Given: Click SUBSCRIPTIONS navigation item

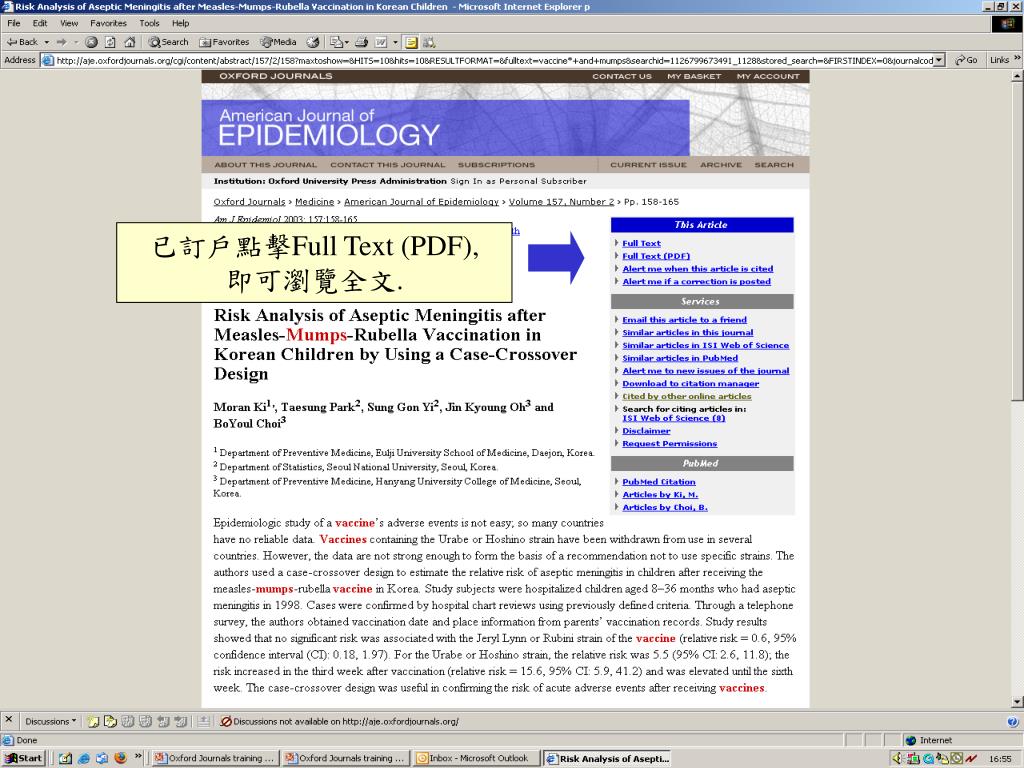Looking at the screenshot, I should coord(496,165).
